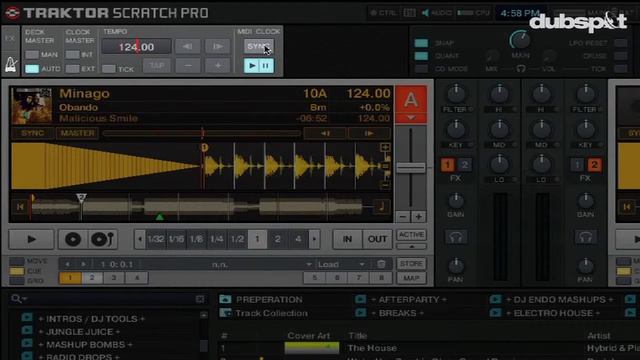Select 1/32 loop size

click(156, 239)
